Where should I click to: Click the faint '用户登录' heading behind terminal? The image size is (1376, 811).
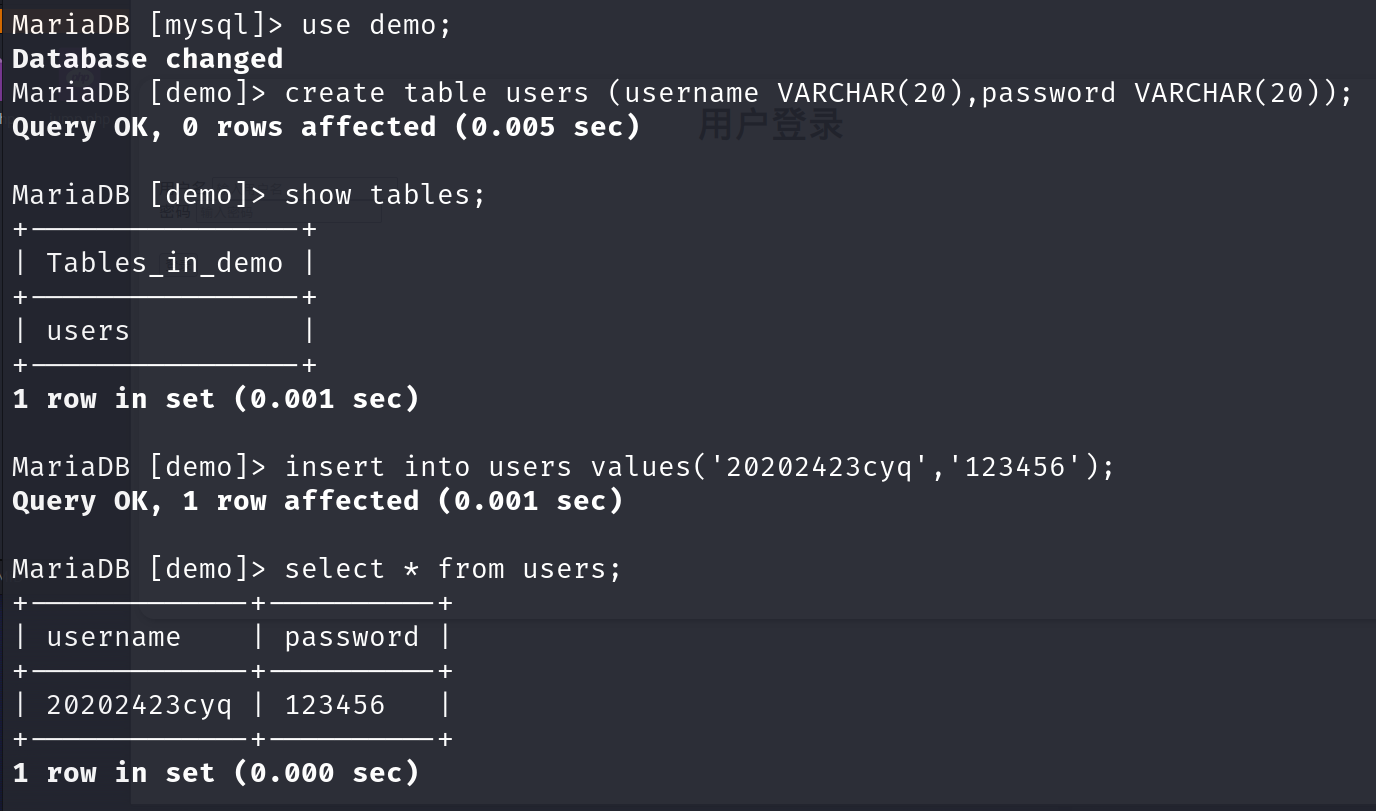click(x=770, y=125)
